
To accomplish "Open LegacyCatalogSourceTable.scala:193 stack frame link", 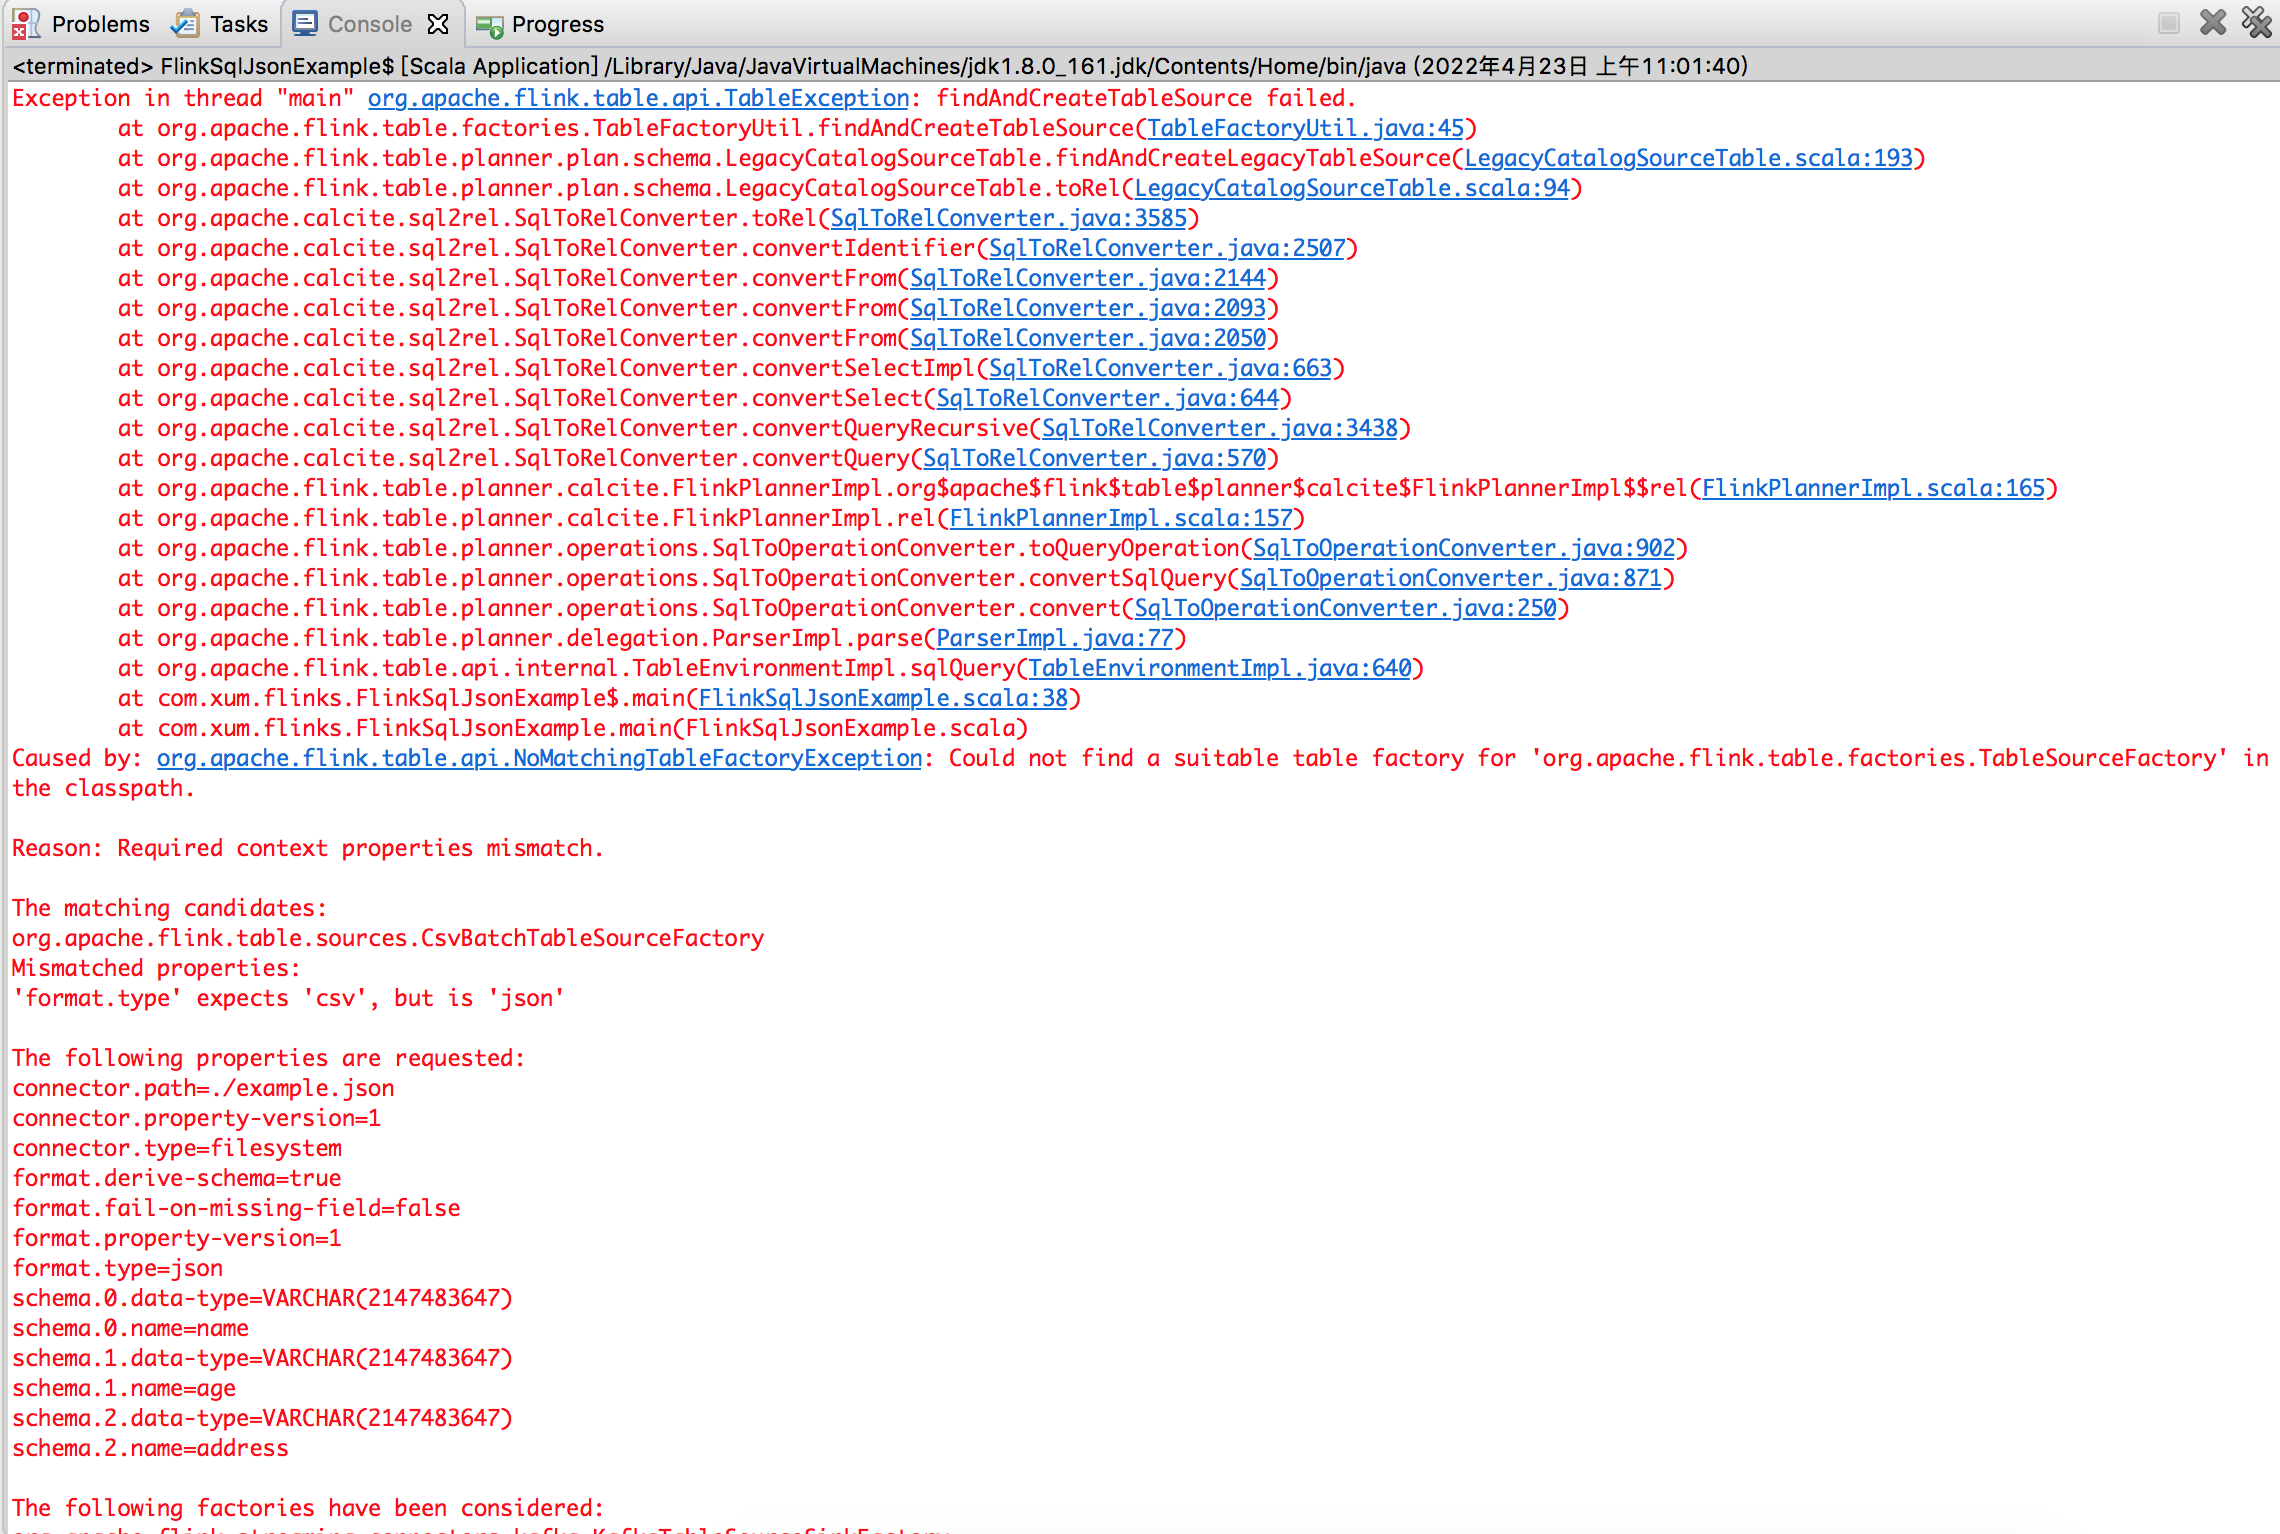I will (1688, 158).
